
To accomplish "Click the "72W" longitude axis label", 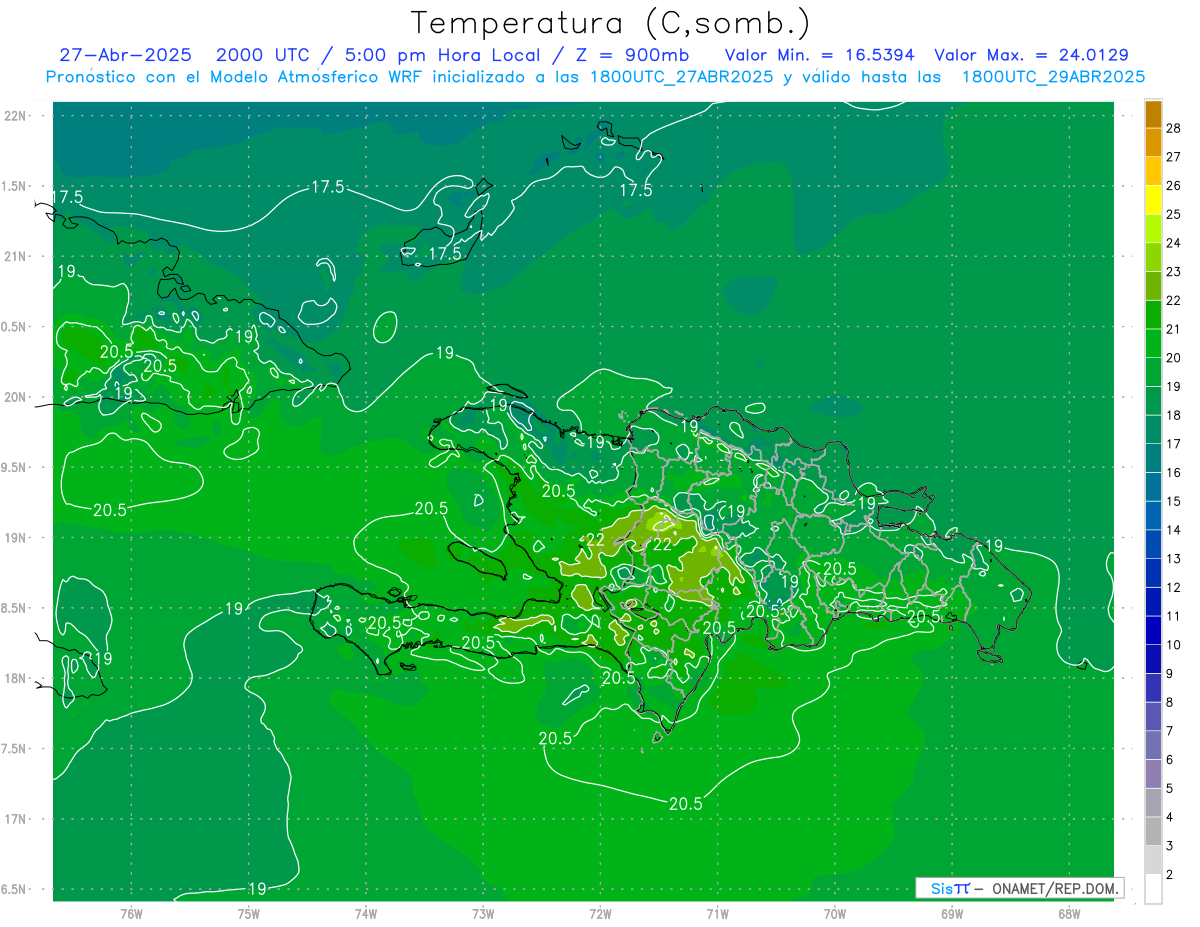I will (x=600, y=913).
